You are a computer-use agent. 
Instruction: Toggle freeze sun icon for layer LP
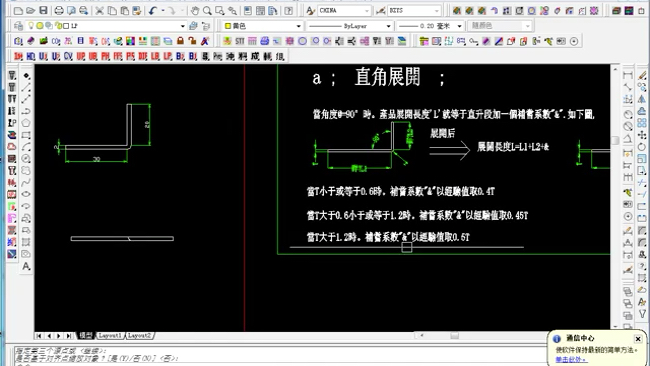point(40,26)
